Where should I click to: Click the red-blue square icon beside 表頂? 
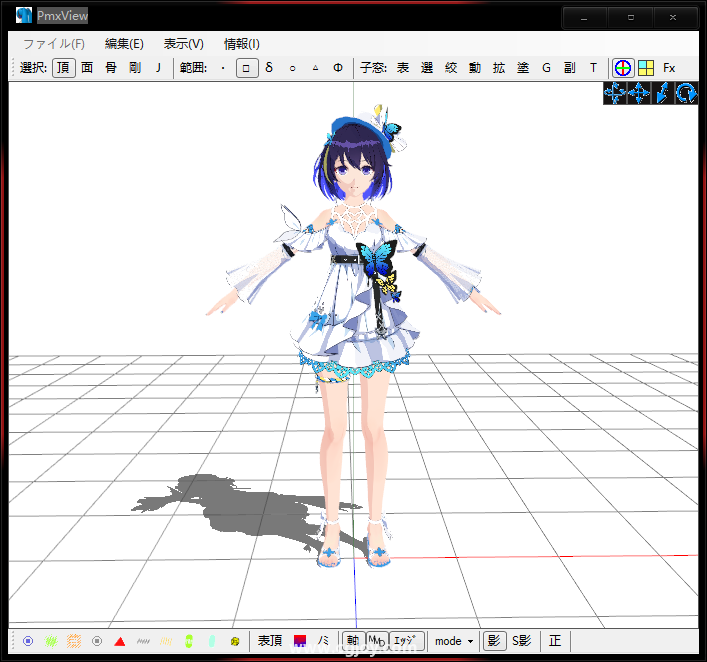299,641
